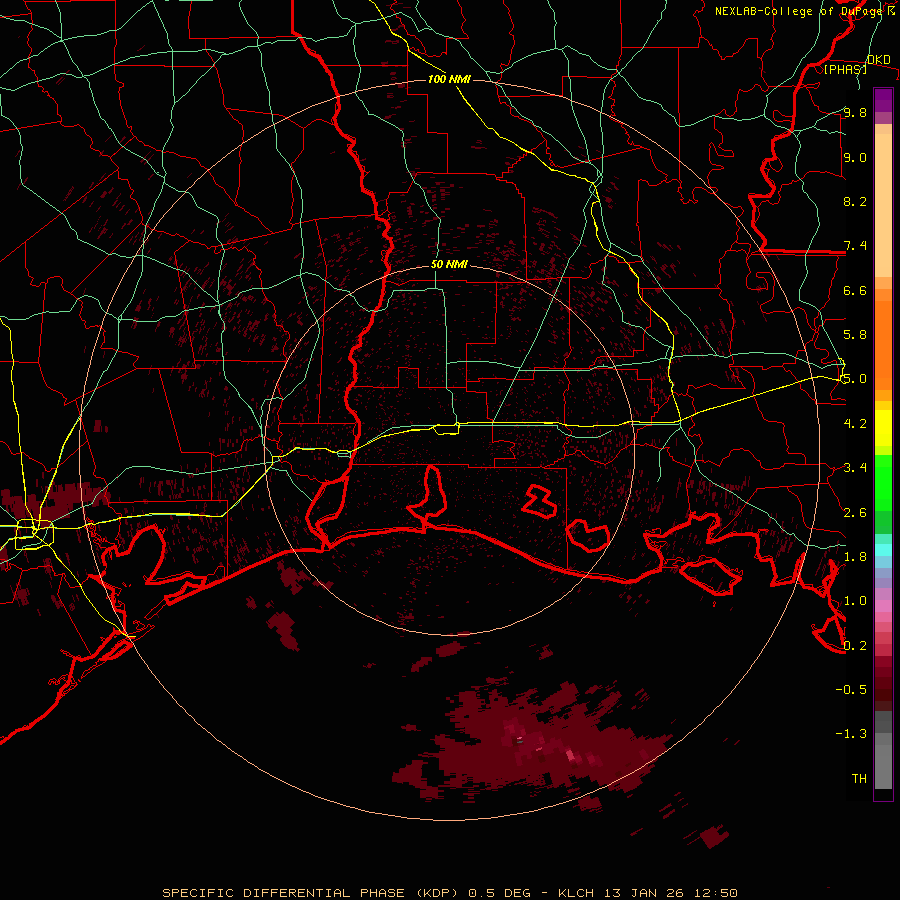Pick the bright green segment of the color bar
The width and height of the screenshot is (900, 900).
(x=883, y=482)
